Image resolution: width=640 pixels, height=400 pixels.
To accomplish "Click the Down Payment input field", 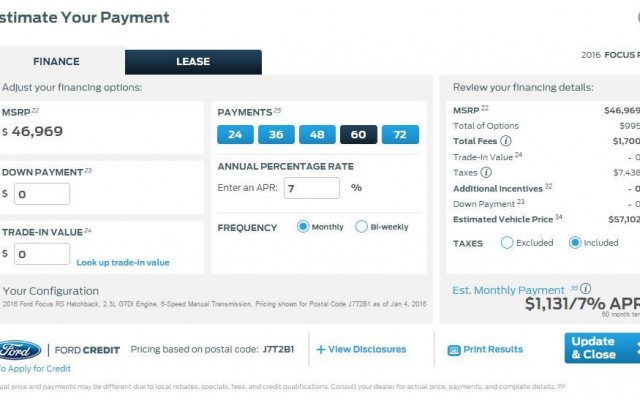I will pyautogui.click(x=42, y=194).
